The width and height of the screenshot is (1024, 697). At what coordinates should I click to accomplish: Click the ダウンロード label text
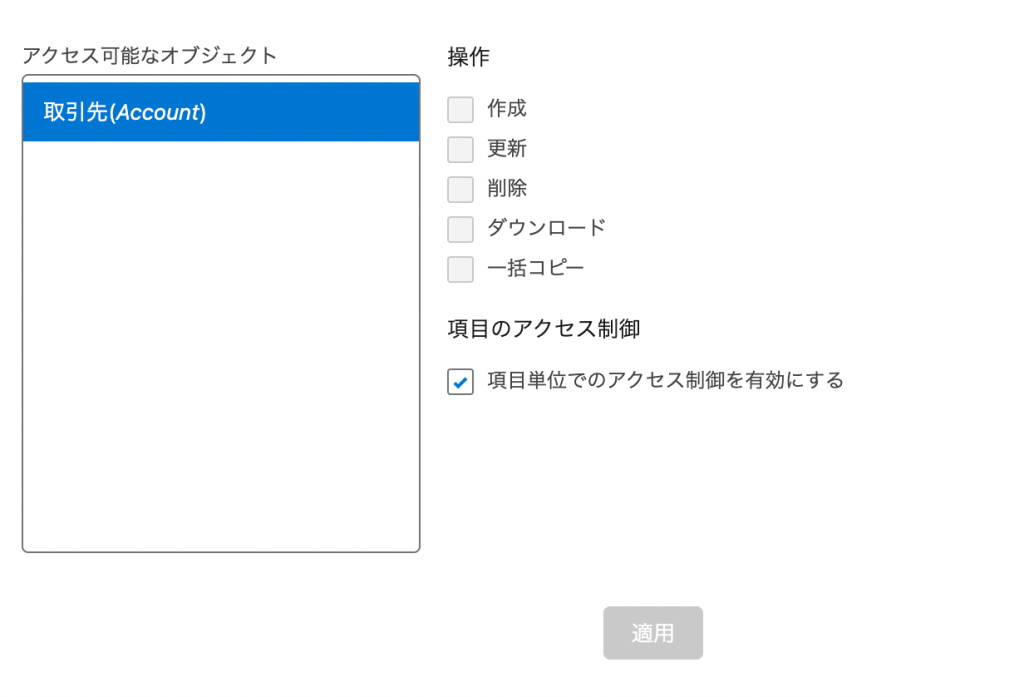pyautogui.click(x=547, y=228)
